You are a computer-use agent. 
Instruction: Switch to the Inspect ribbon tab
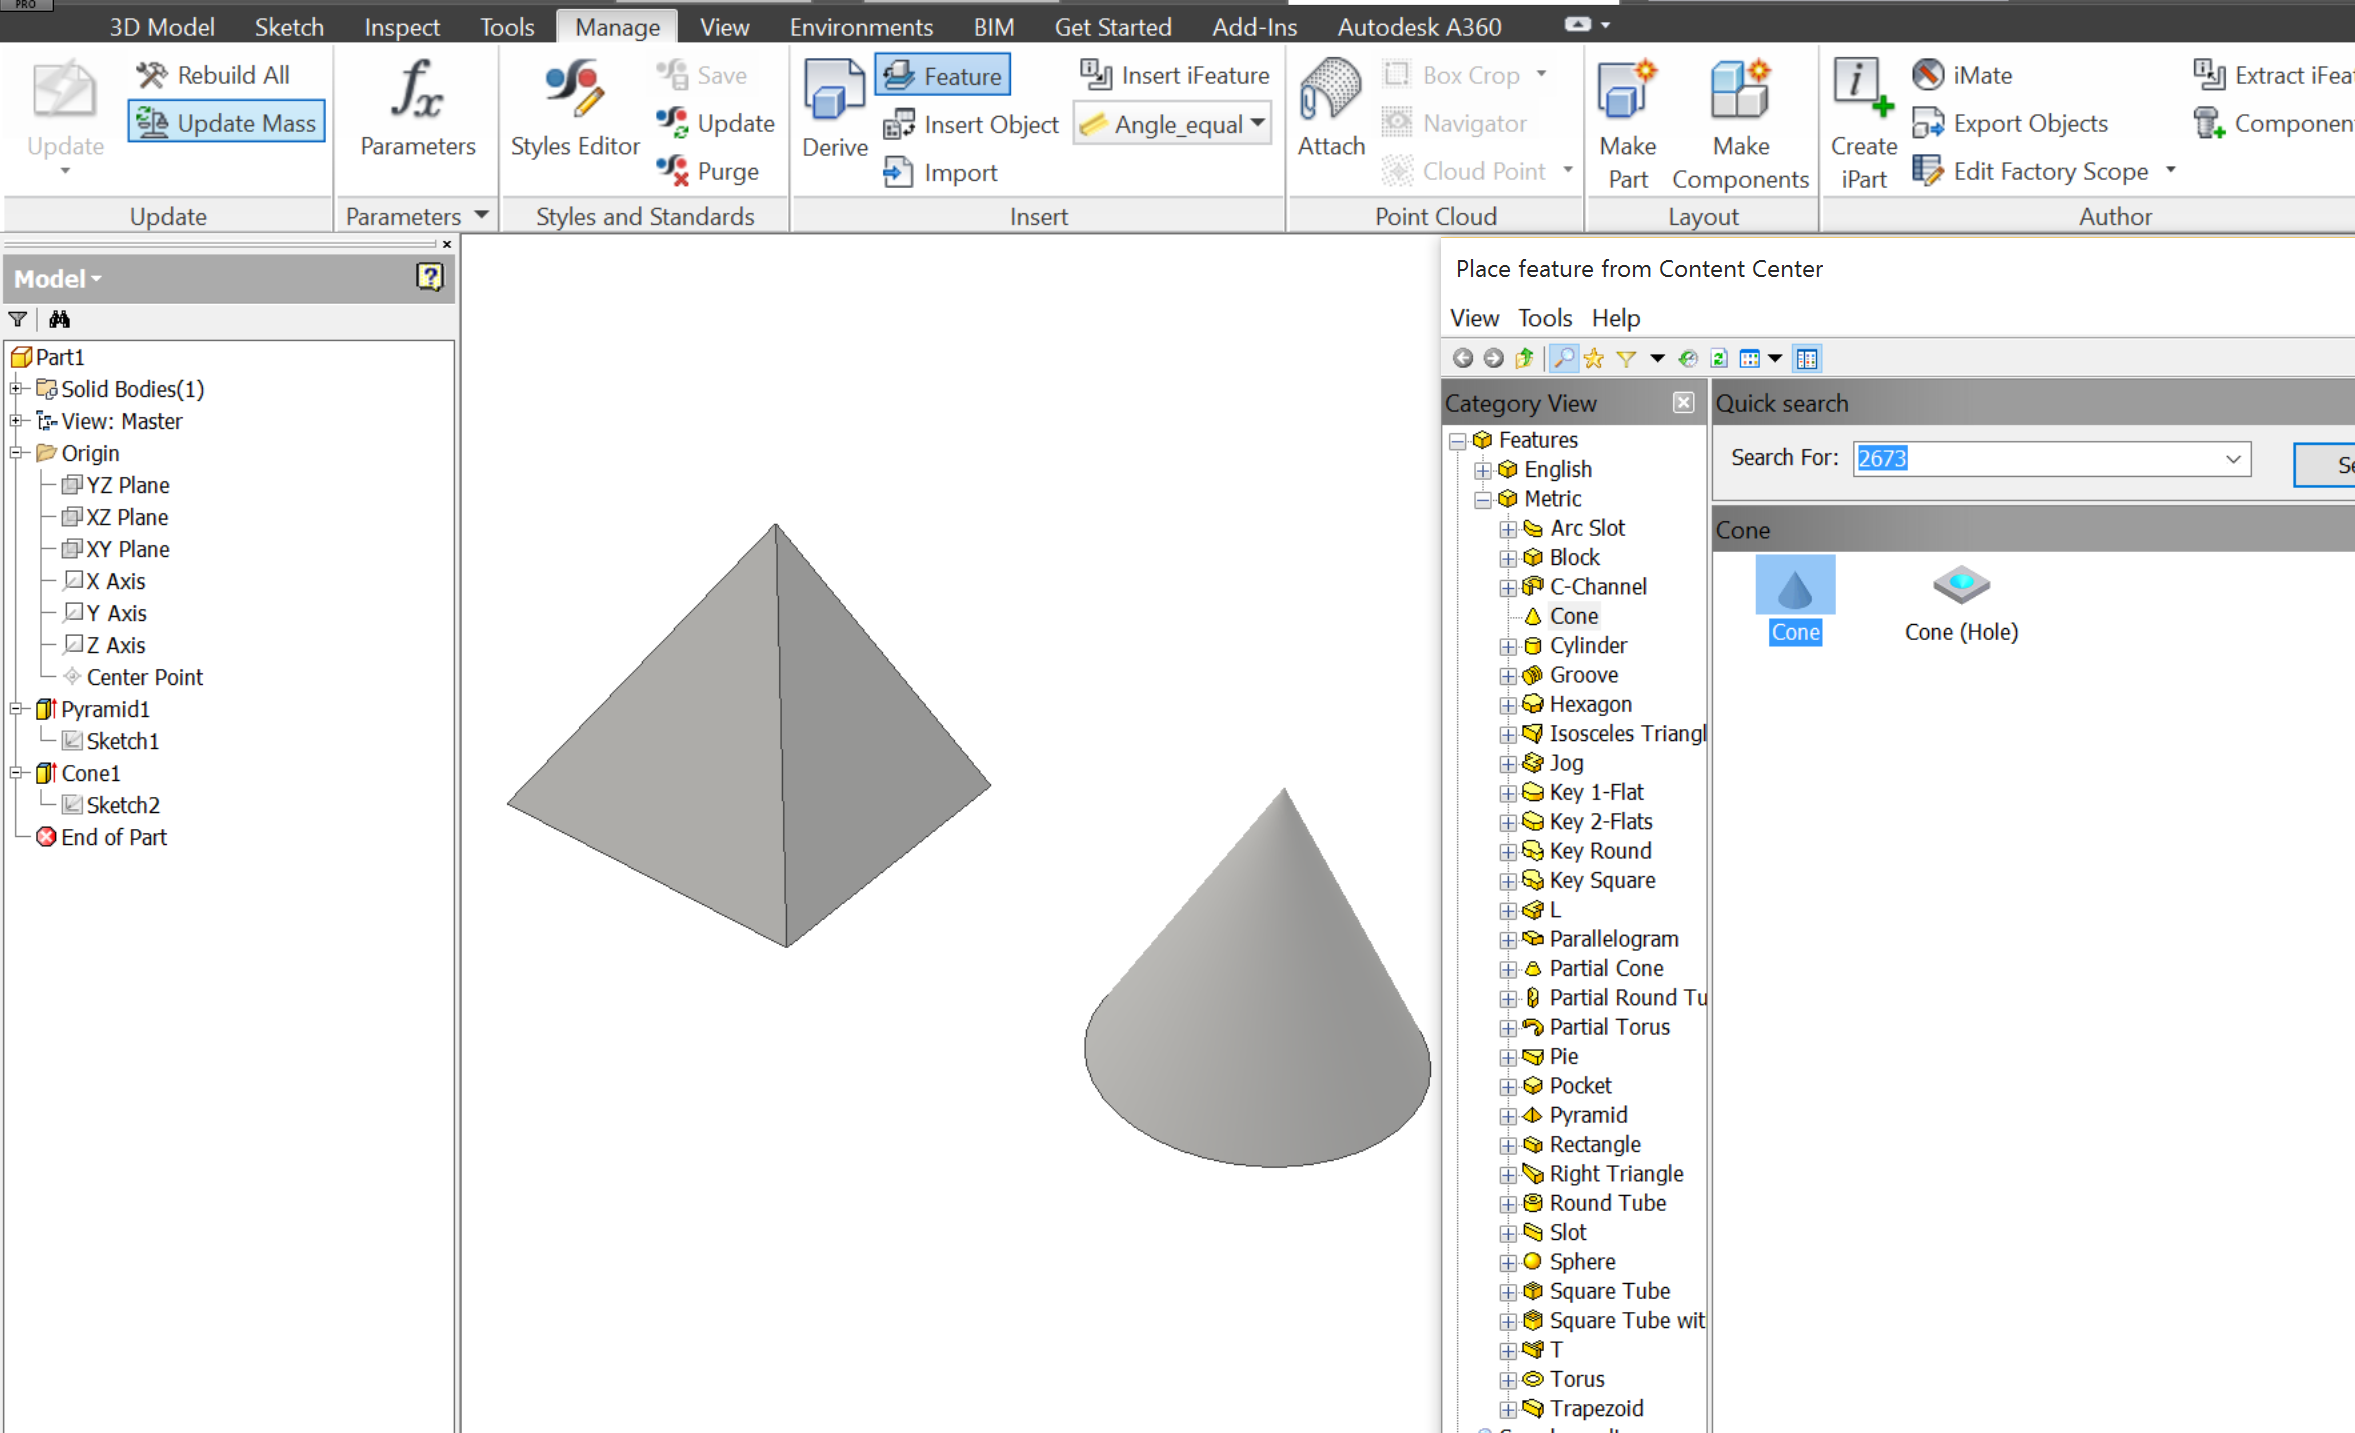[401, 26]
